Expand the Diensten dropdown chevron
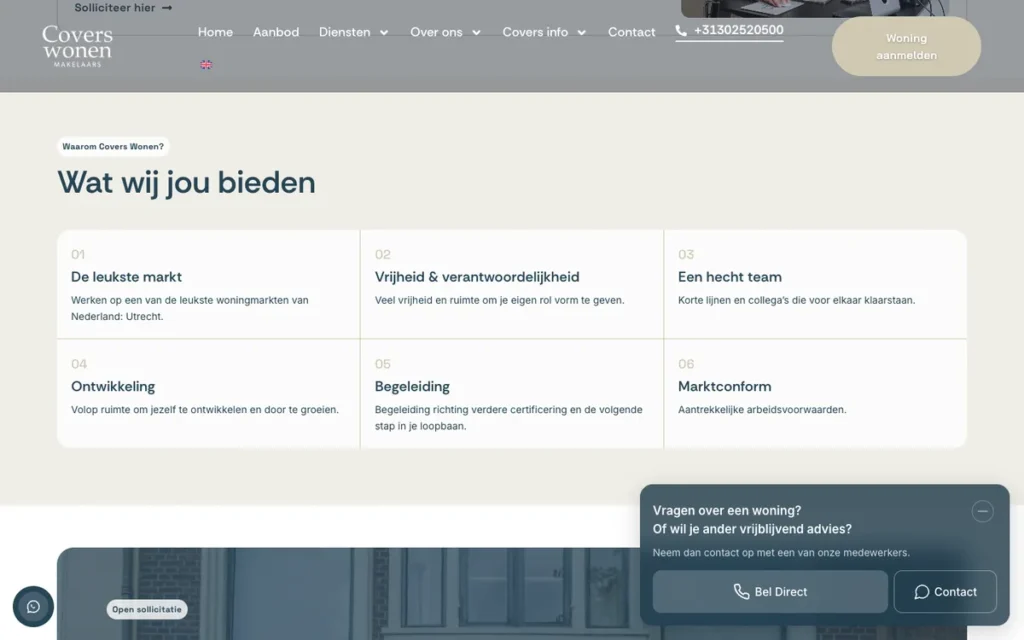1024x640 pixels. (x=384, y=33)
